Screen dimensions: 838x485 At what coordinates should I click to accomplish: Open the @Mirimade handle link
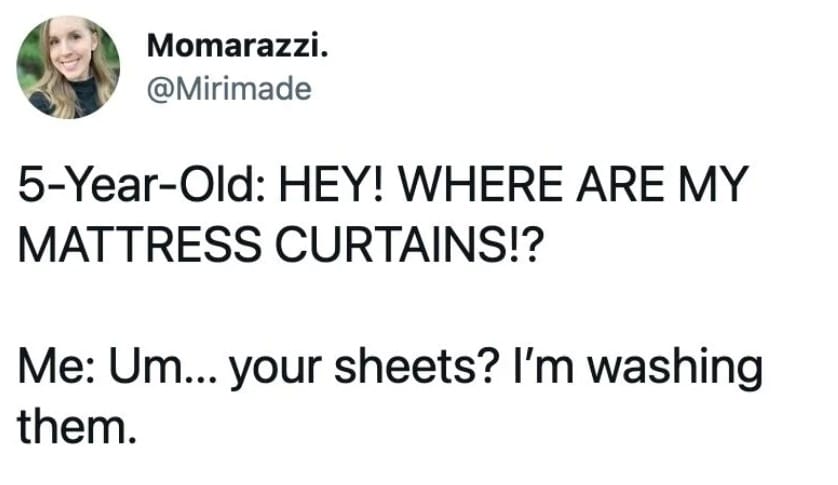[229, 89]
